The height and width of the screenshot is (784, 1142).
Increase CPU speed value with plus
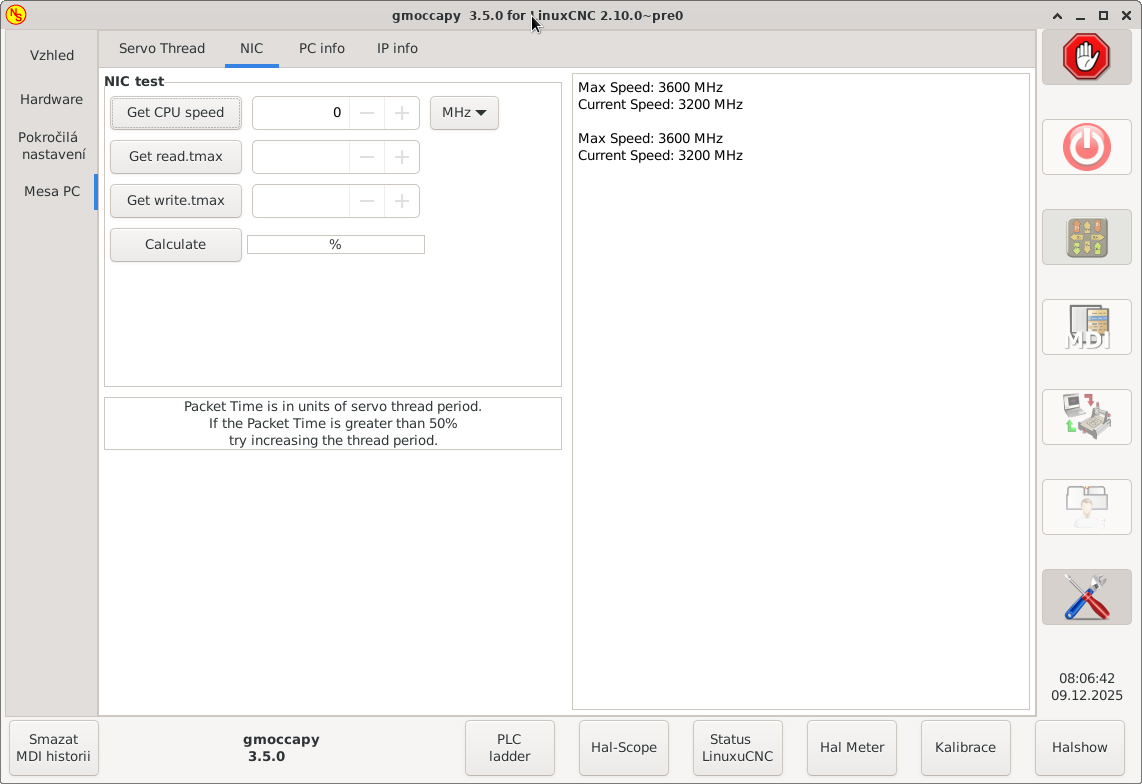click(401, 113)
